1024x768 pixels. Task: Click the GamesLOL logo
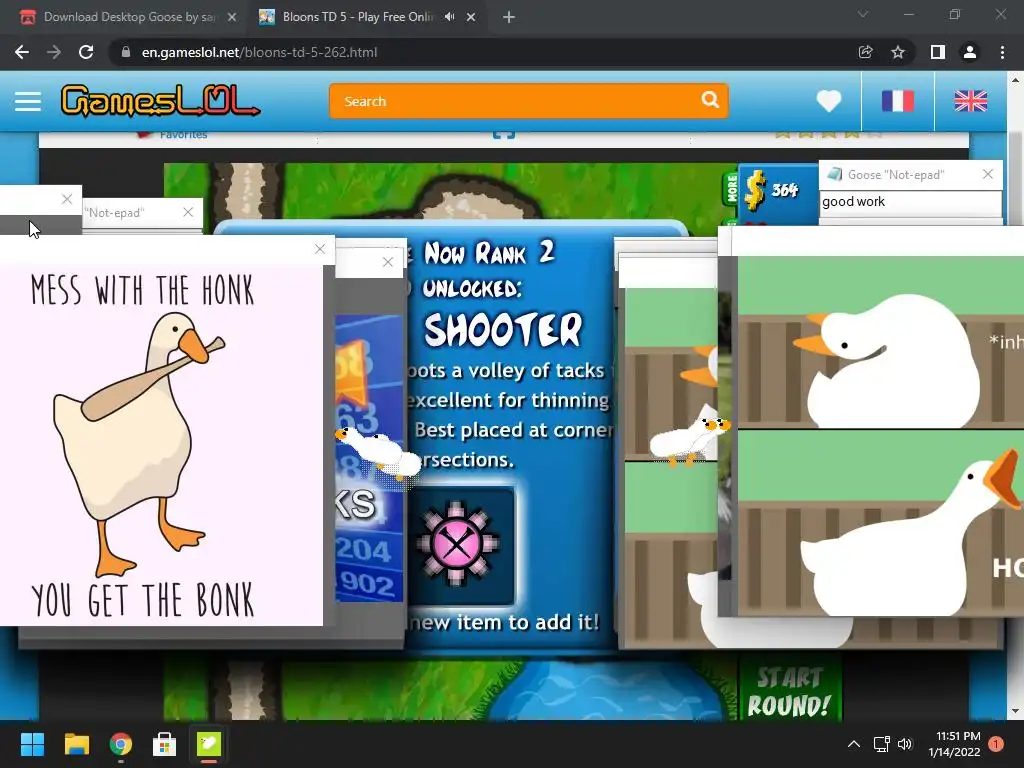[x=161, y=101]
